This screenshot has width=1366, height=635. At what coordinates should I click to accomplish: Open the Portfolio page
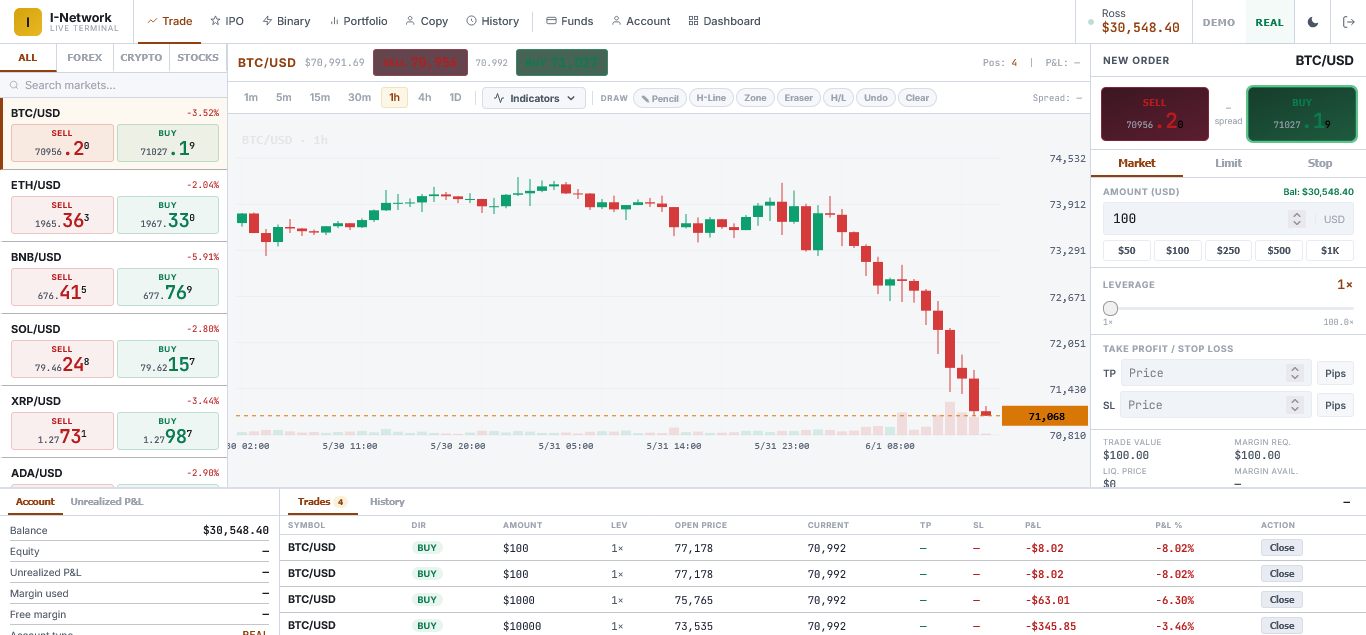pyautogui.click(x=358, y=21)
